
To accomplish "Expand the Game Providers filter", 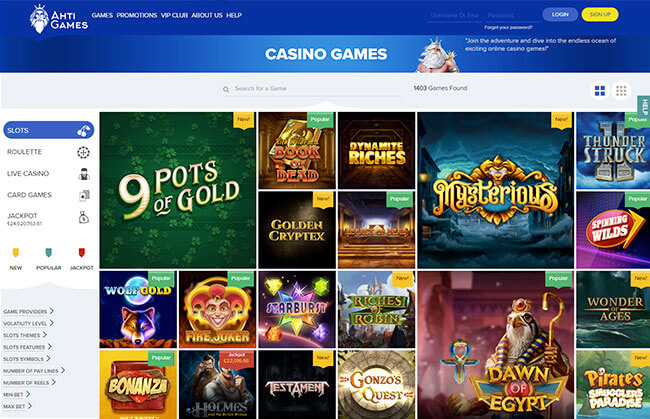I will (29, 311).
